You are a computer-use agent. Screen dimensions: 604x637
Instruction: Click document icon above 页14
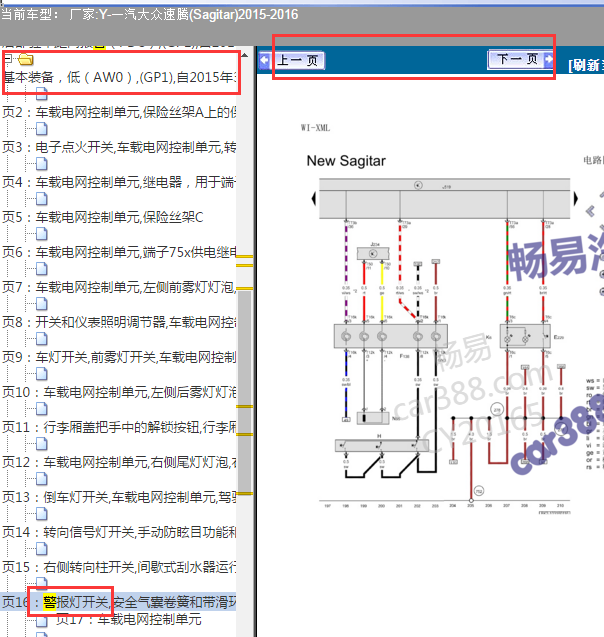(41, 514)
